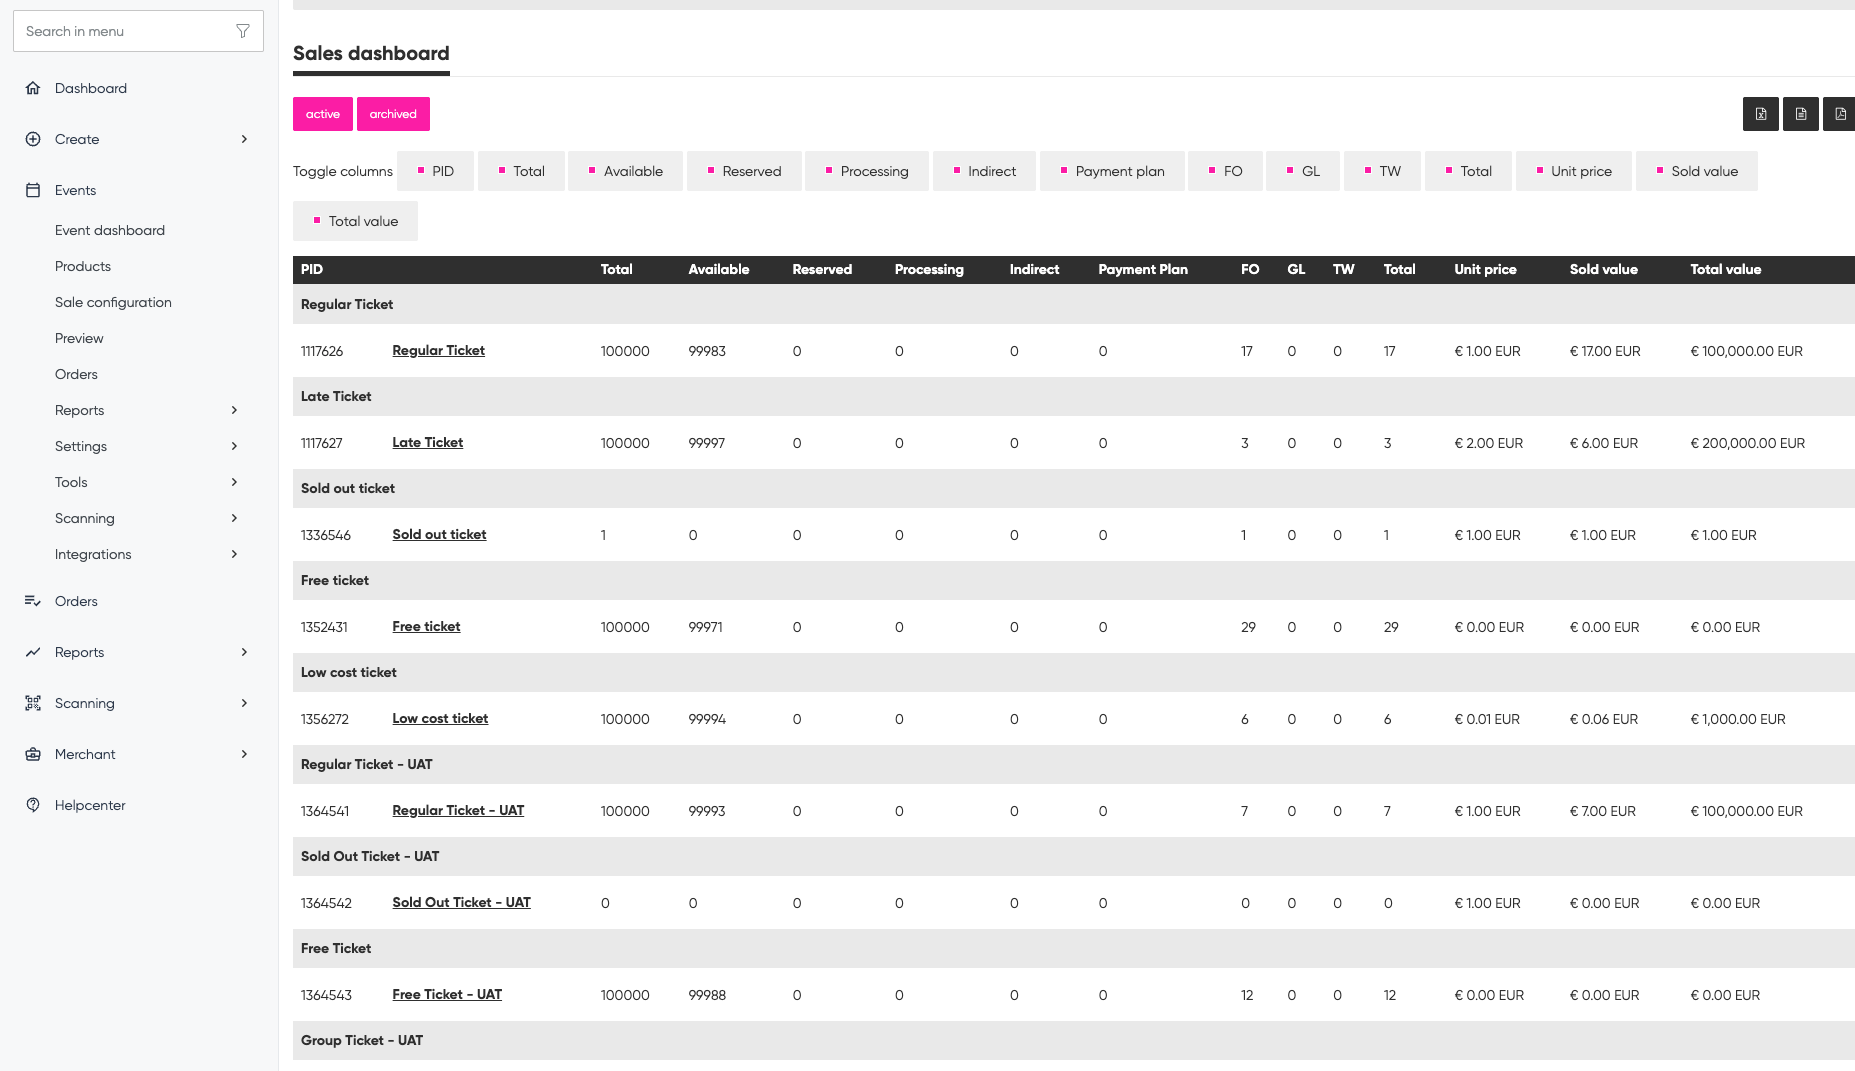1855x1071 pixels.
Task: Click the filter icon in menu search
Action: point(243,31)
